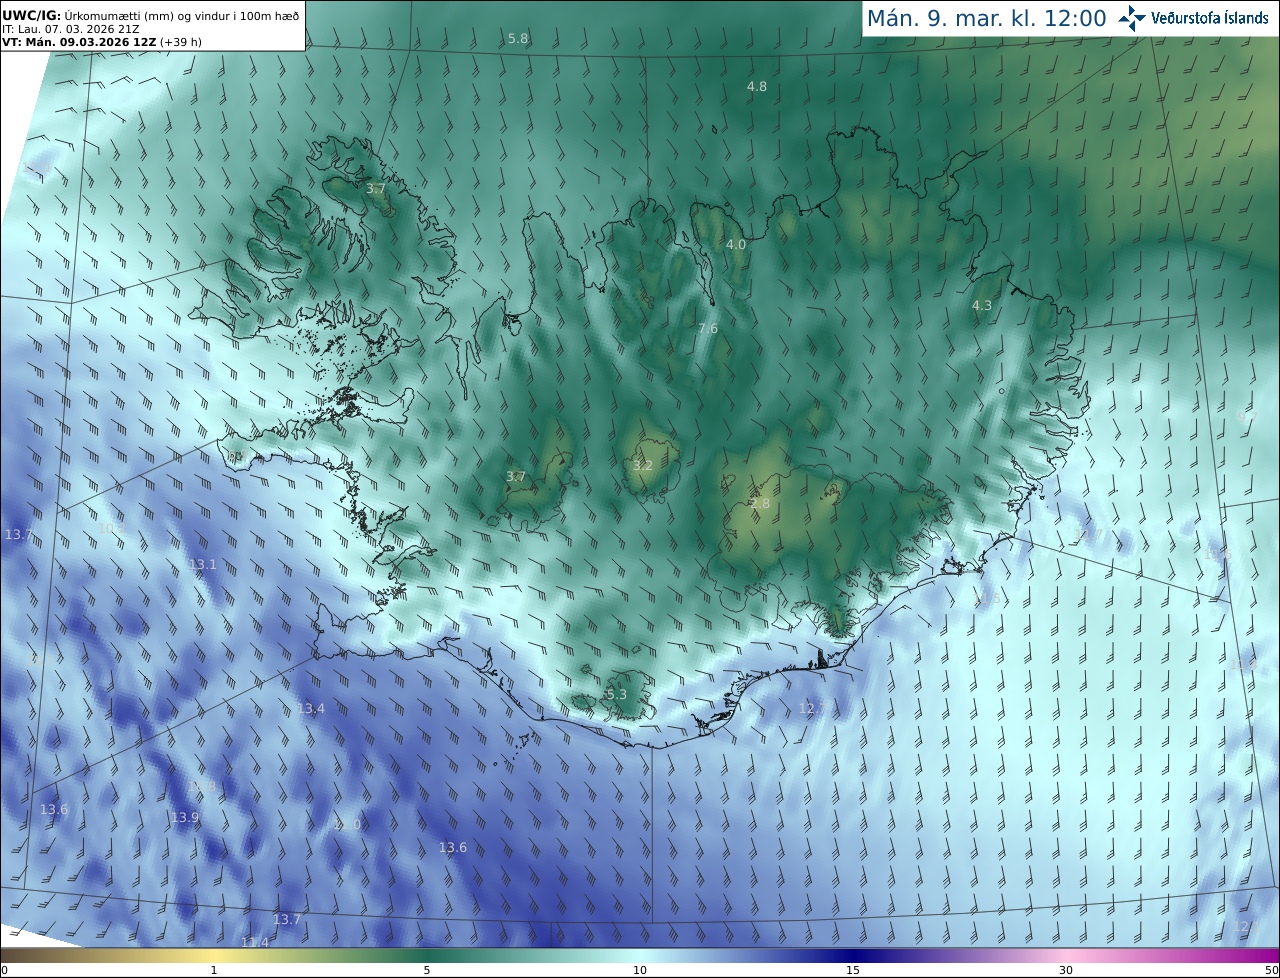Viewport: 1280px width, 978px height.
Task: Select the colorbar tick label 15
Action: click(853, 970)
